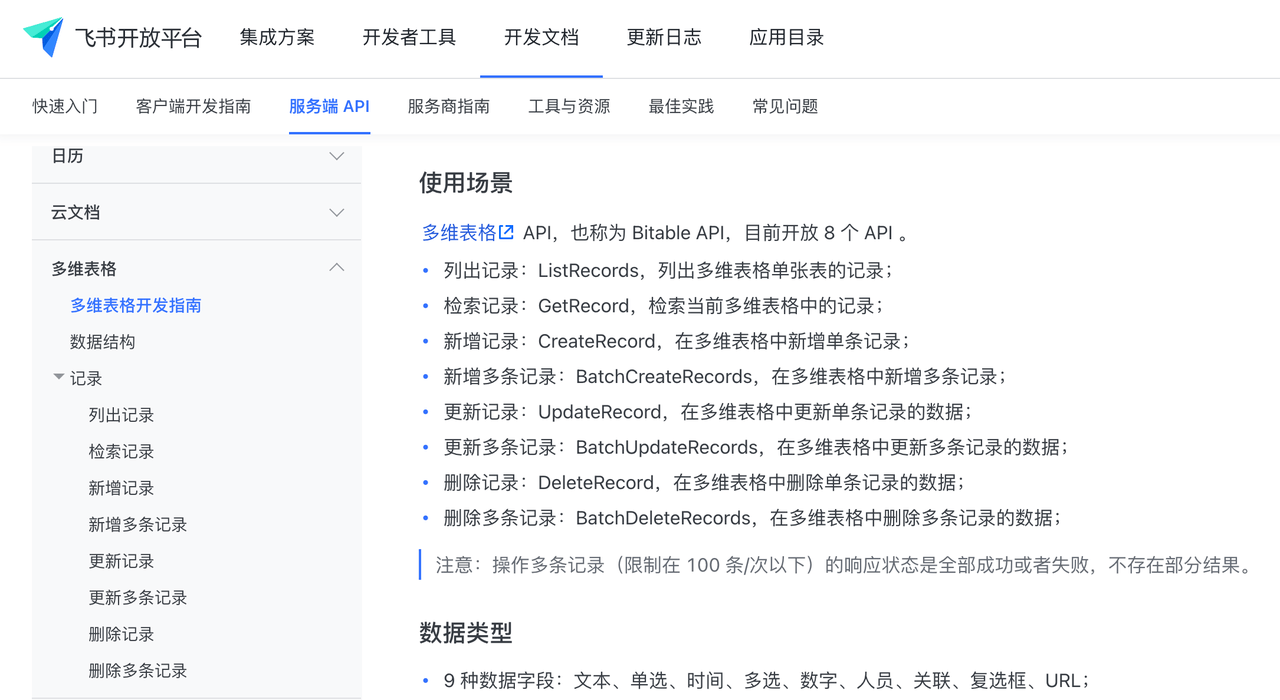This screenshot has width=1280, height=700.
Task: Open 删除多条记录 sidebar page
Action: (x=138, y=671)
